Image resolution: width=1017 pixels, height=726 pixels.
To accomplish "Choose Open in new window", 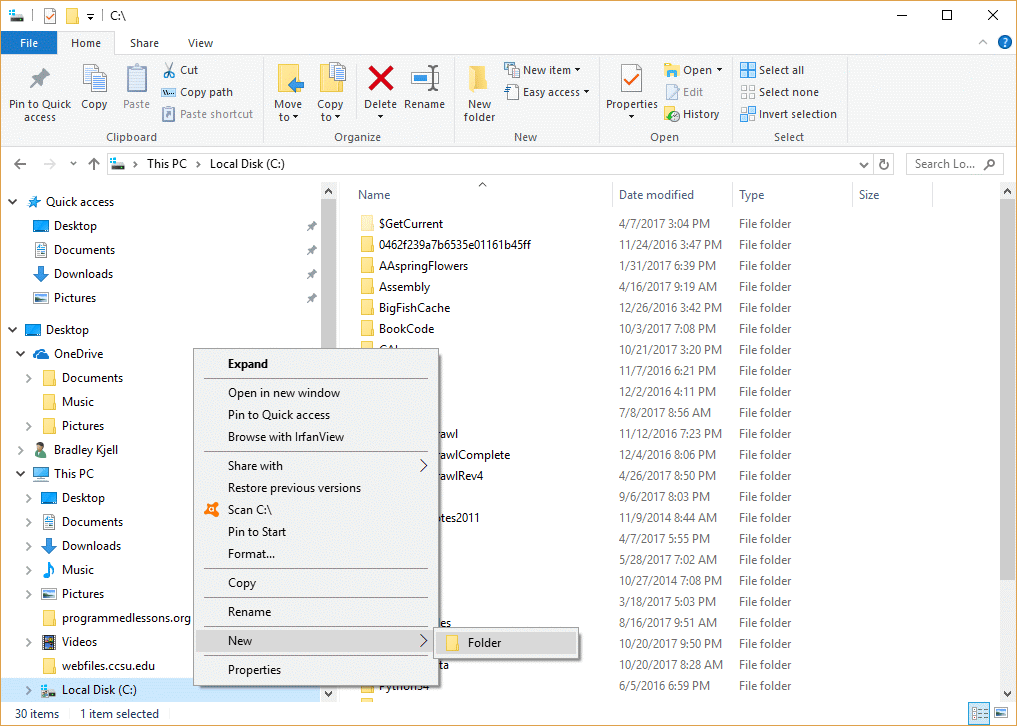I will [316, 393].
